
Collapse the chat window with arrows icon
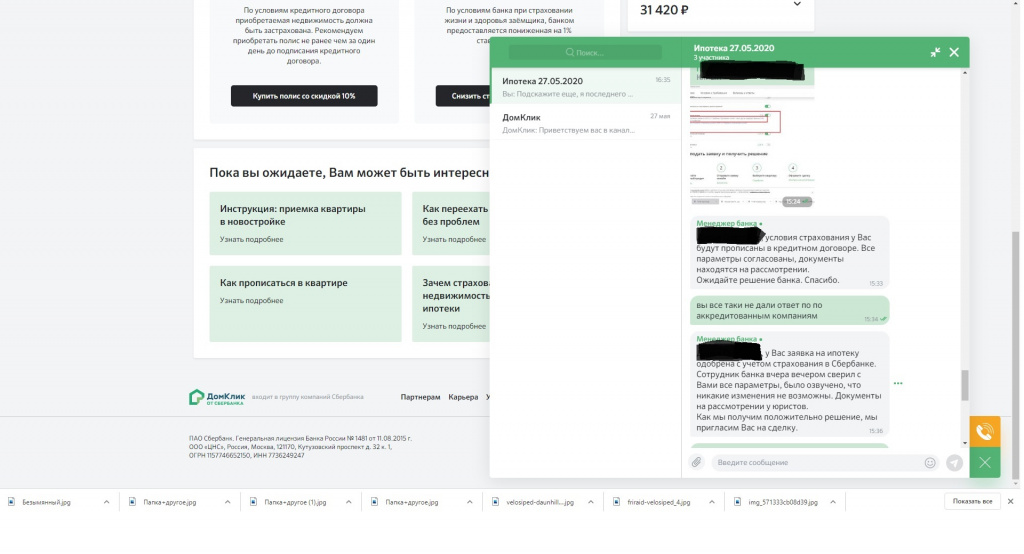pyautogui.click(x=935, y=52)
